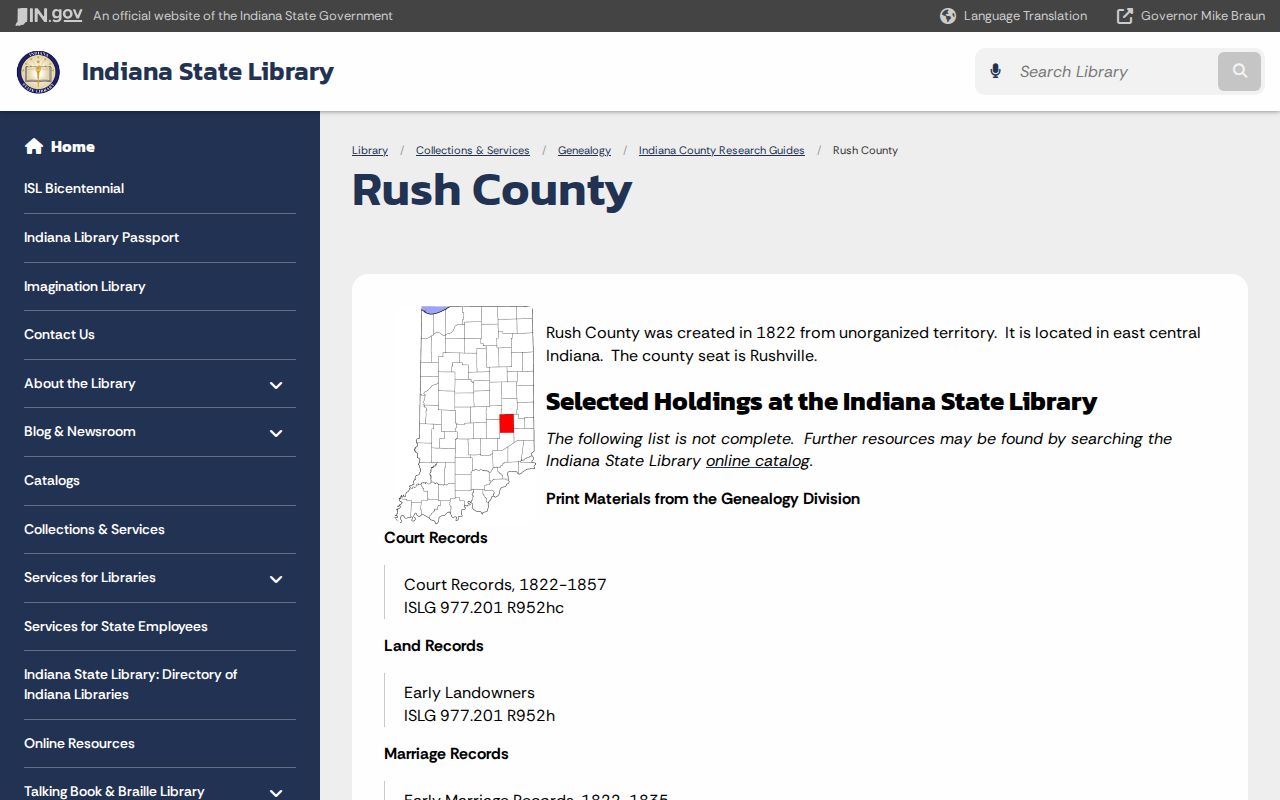
Task: Select Services for State Employees
Action: (x=116, y=626)
